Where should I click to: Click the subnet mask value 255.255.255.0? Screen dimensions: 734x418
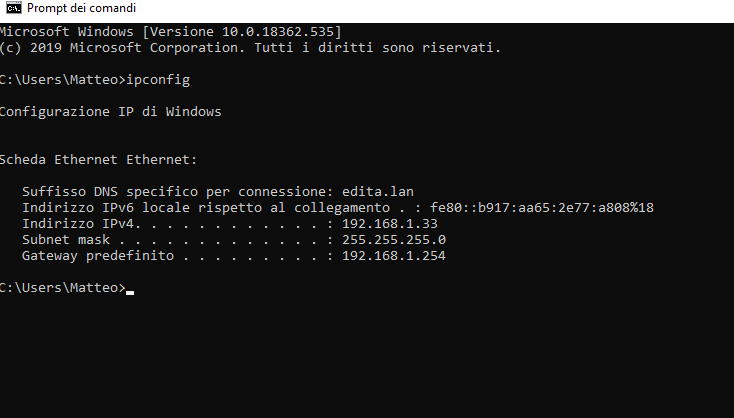coord(393,239)
